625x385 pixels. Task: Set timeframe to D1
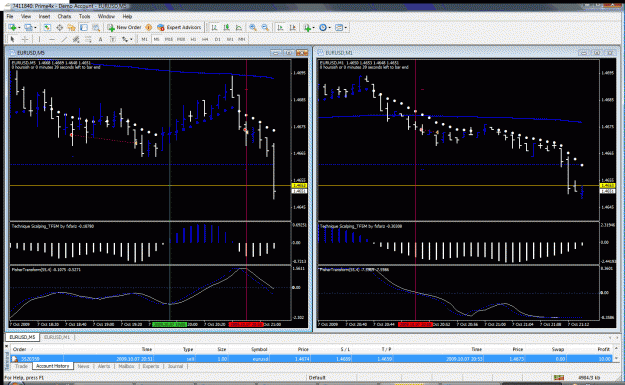point(218,39)
